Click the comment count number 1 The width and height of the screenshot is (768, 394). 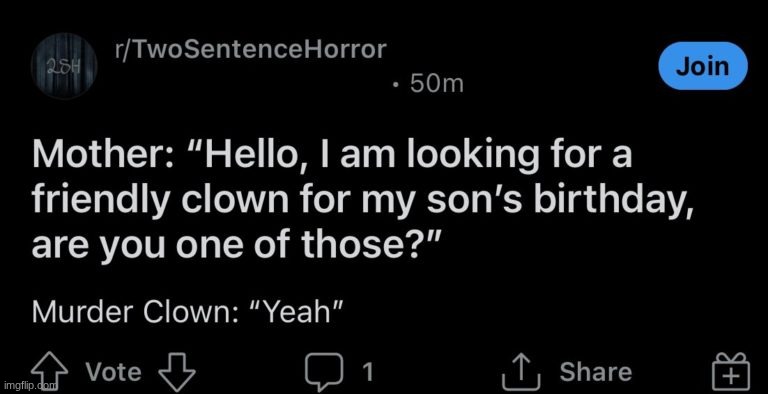tap(368, 372)
